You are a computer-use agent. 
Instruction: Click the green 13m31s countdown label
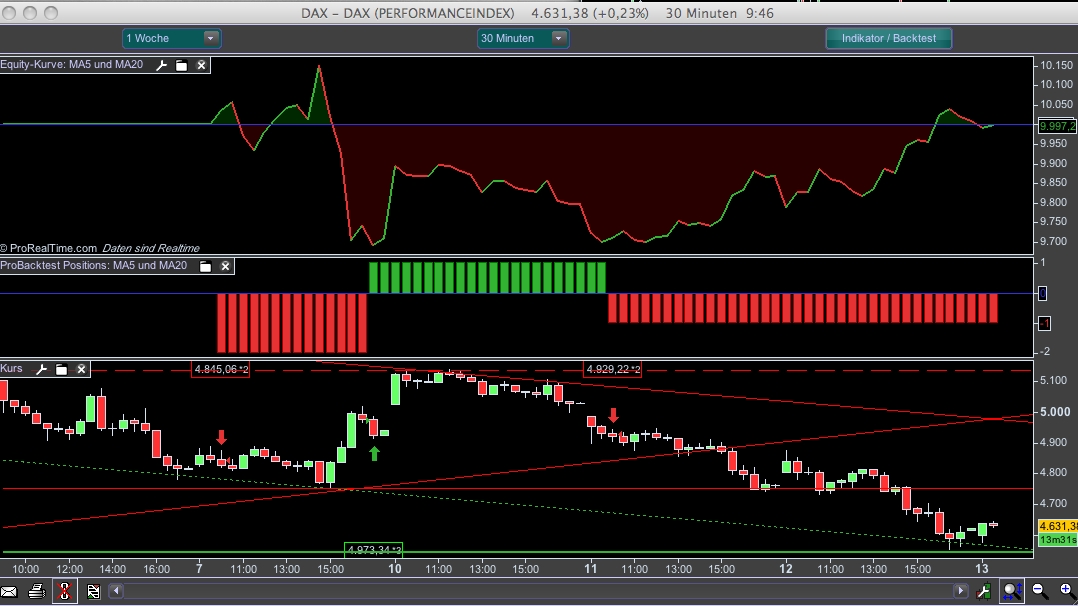click(x=1057, y=540)
